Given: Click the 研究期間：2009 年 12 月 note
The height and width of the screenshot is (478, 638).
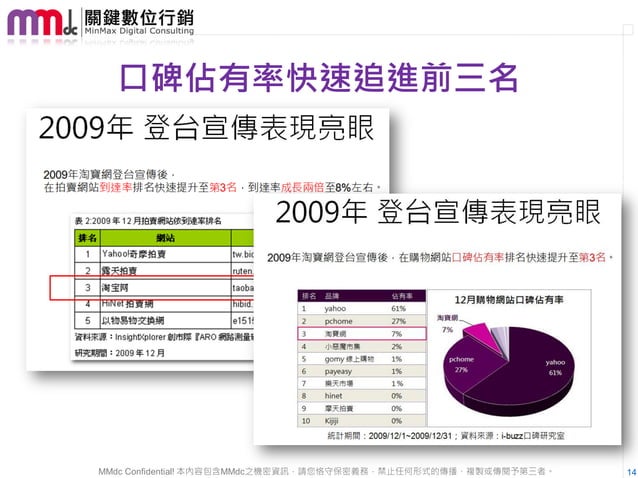Looking at the screenshot, I should coord(120,353).
